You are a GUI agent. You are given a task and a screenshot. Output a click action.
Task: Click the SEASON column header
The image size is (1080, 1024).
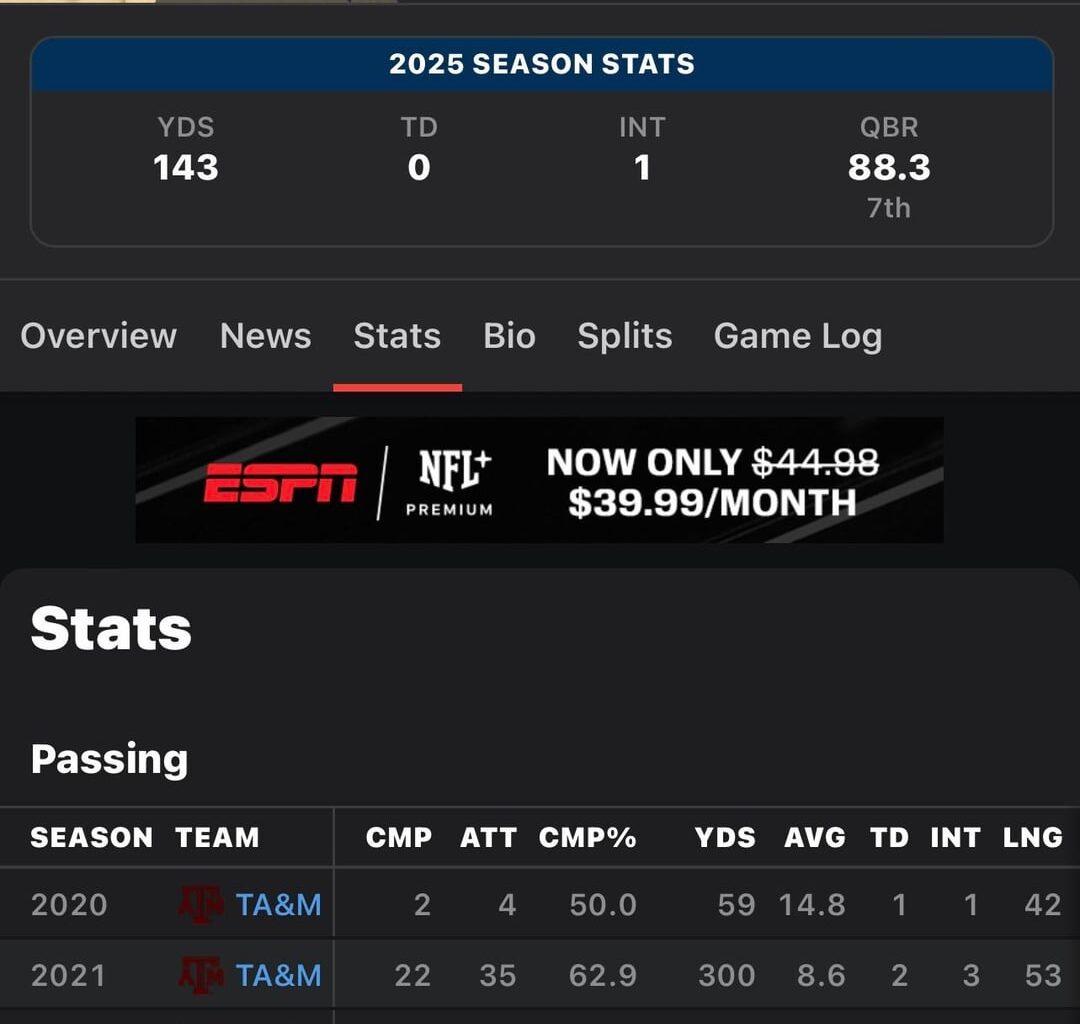[91, 838]
